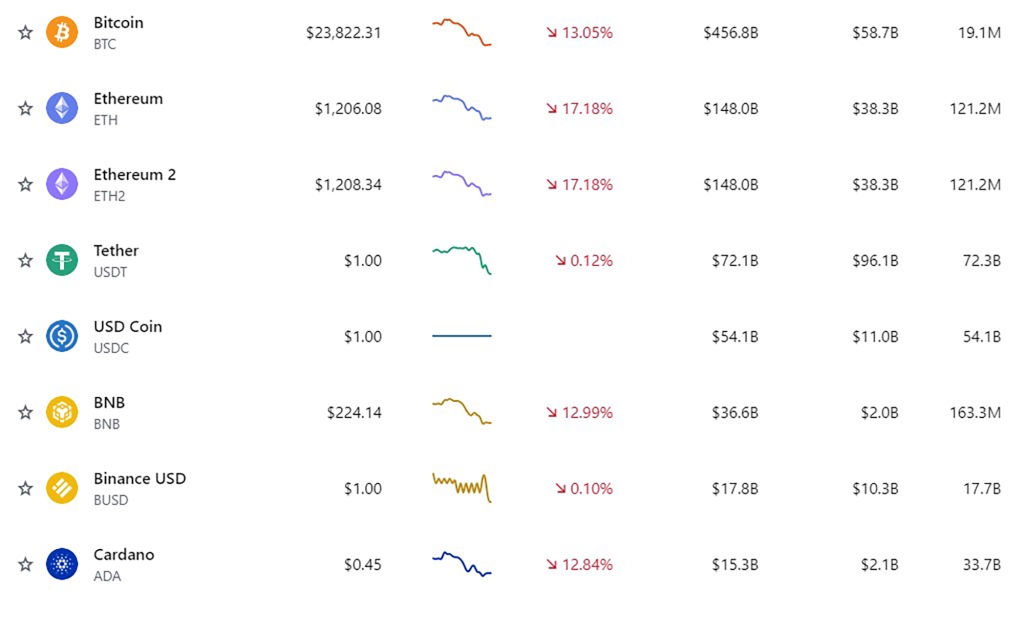
Task: View the Bitcoin price trend sparkline
Action: (461, 32)
